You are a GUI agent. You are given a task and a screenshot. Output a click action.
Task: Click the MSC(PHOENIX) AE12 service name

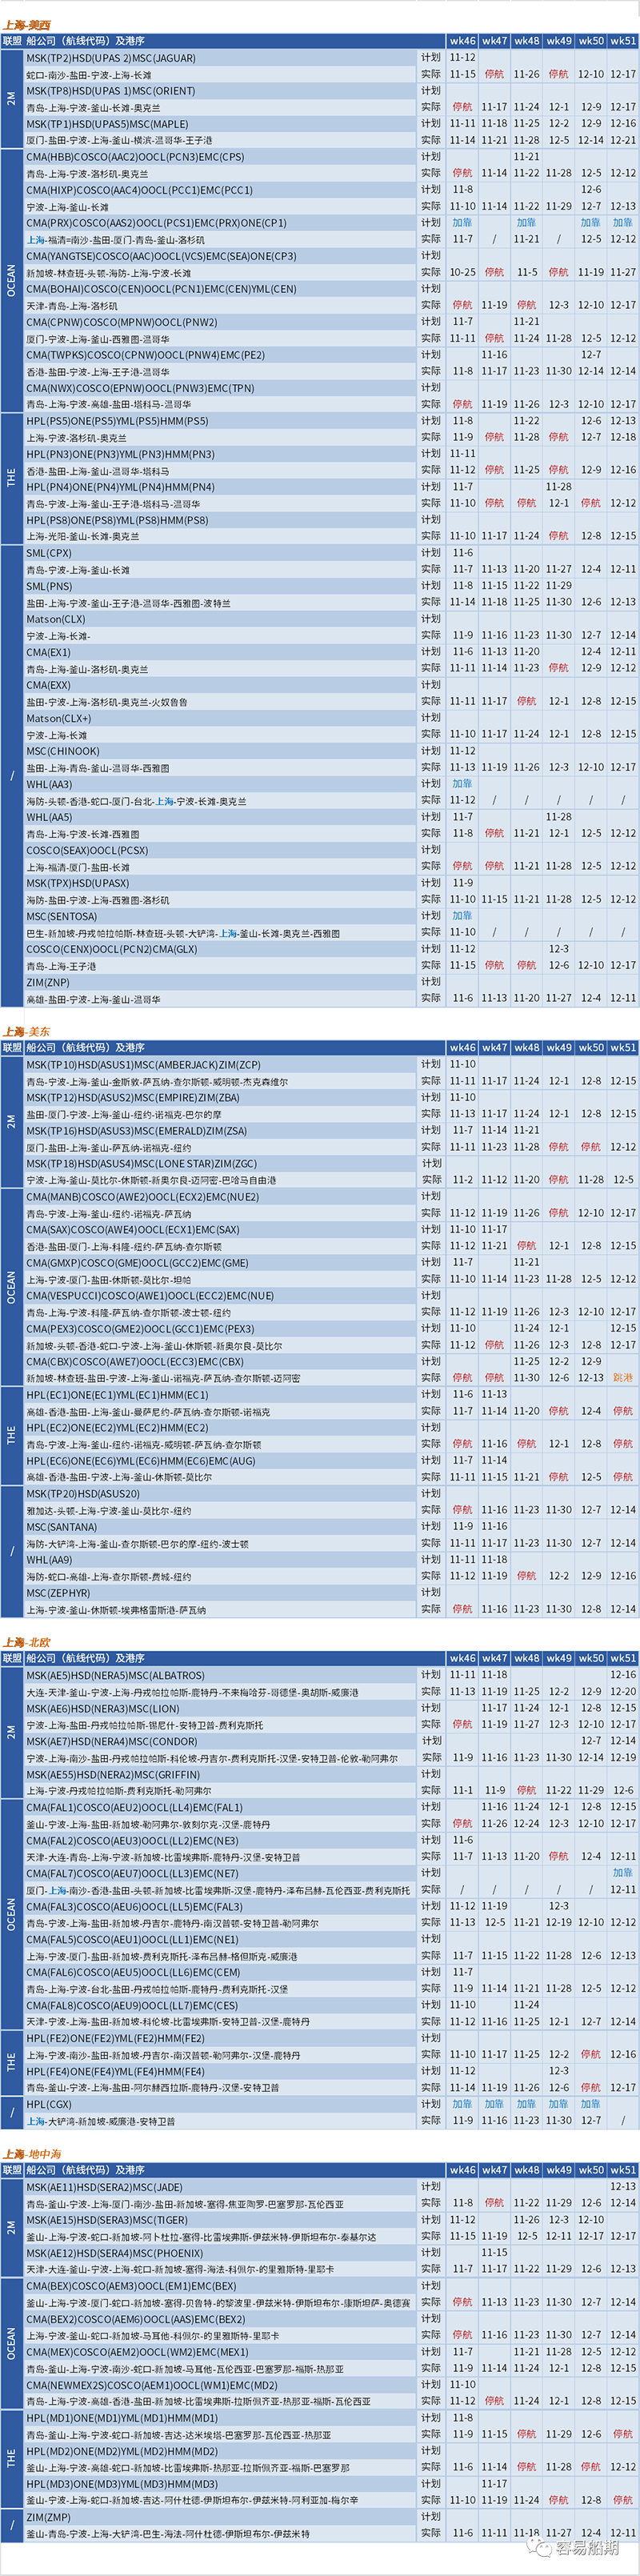(x=114, y=2253)
